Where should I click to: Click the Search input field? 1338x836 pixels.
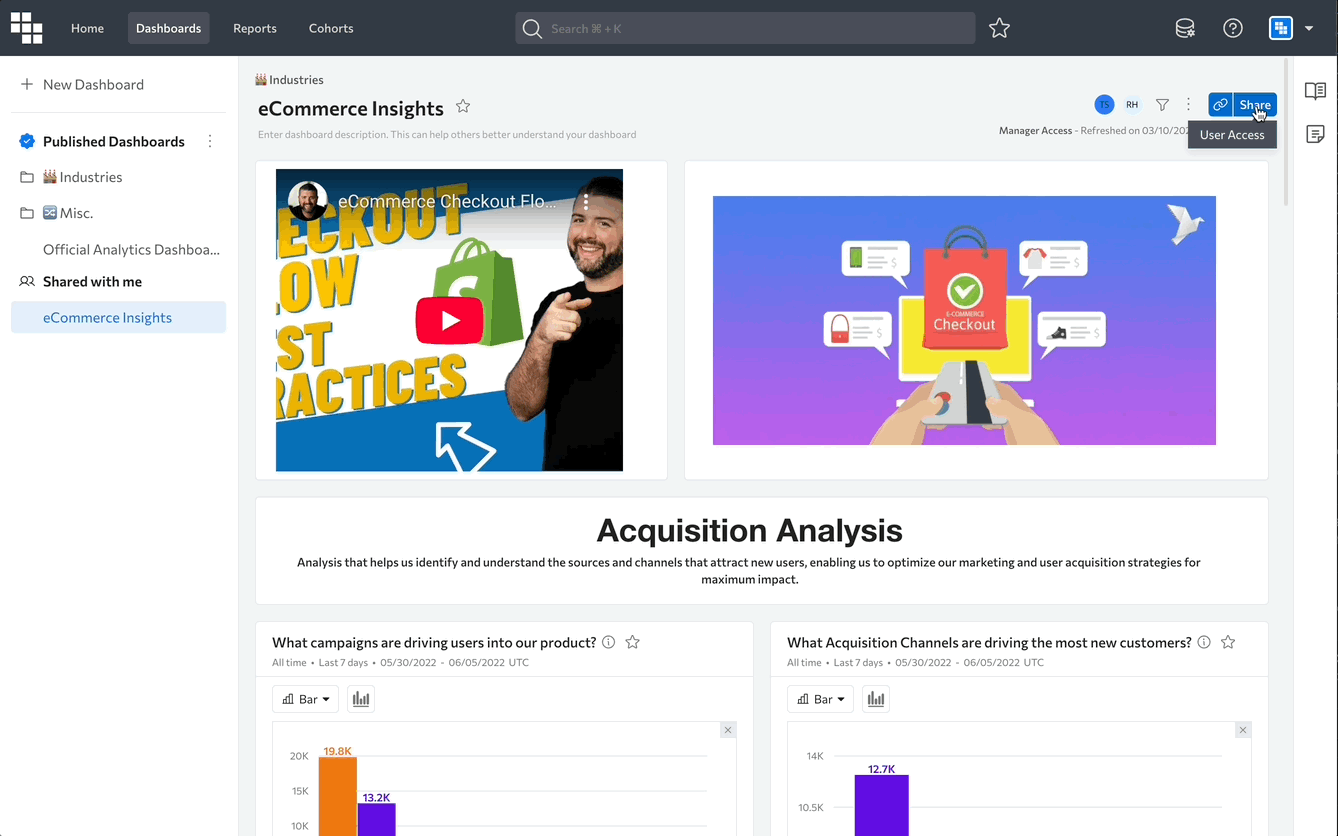745,28
